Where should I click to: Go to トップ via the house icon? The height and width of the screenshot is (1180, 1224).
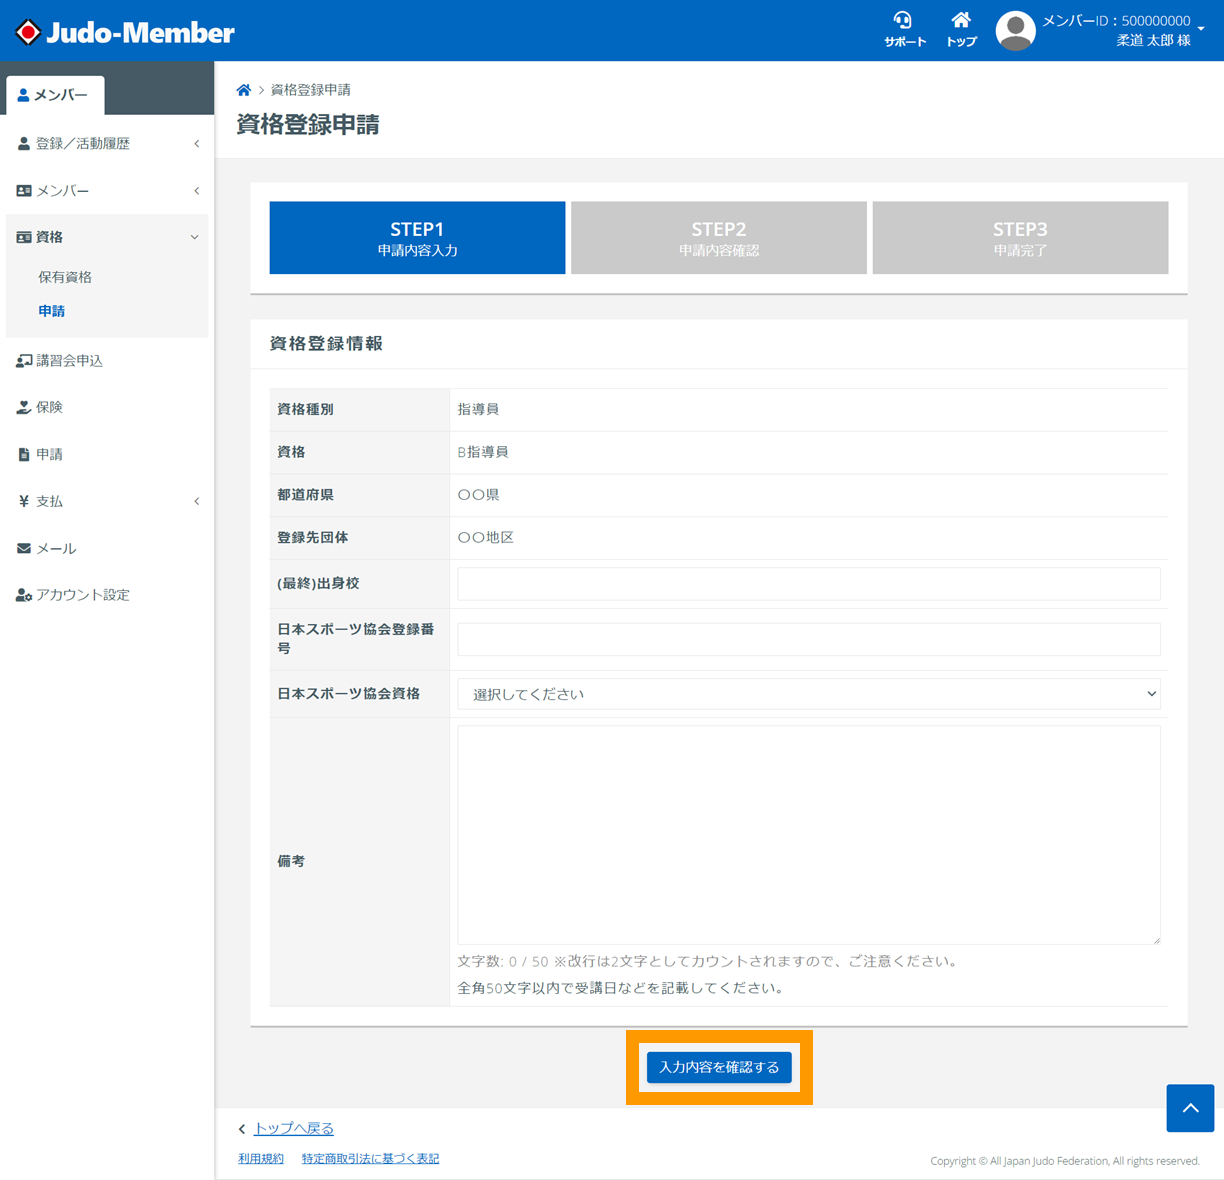(x=961, y=30)
